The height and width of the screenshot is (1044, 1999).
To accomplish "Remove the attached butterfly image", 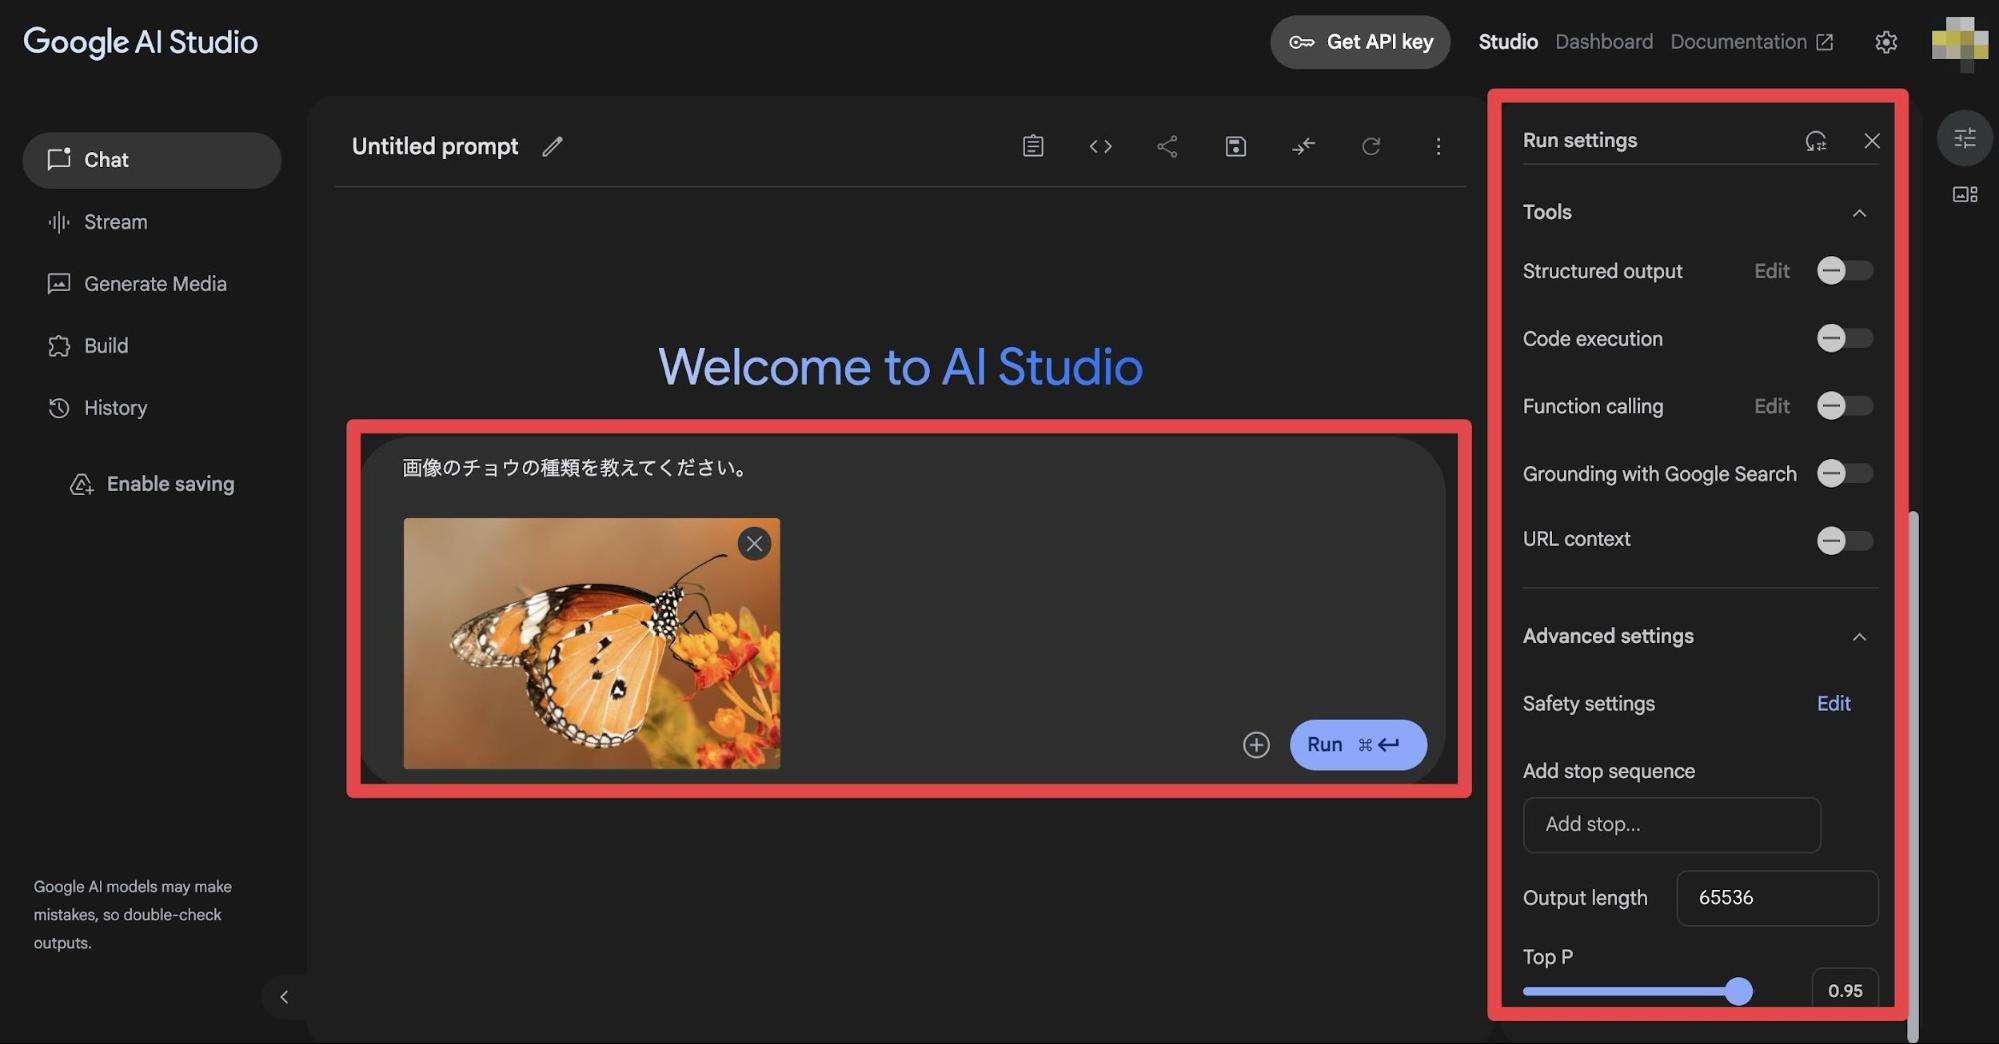I will pos(754,544).
